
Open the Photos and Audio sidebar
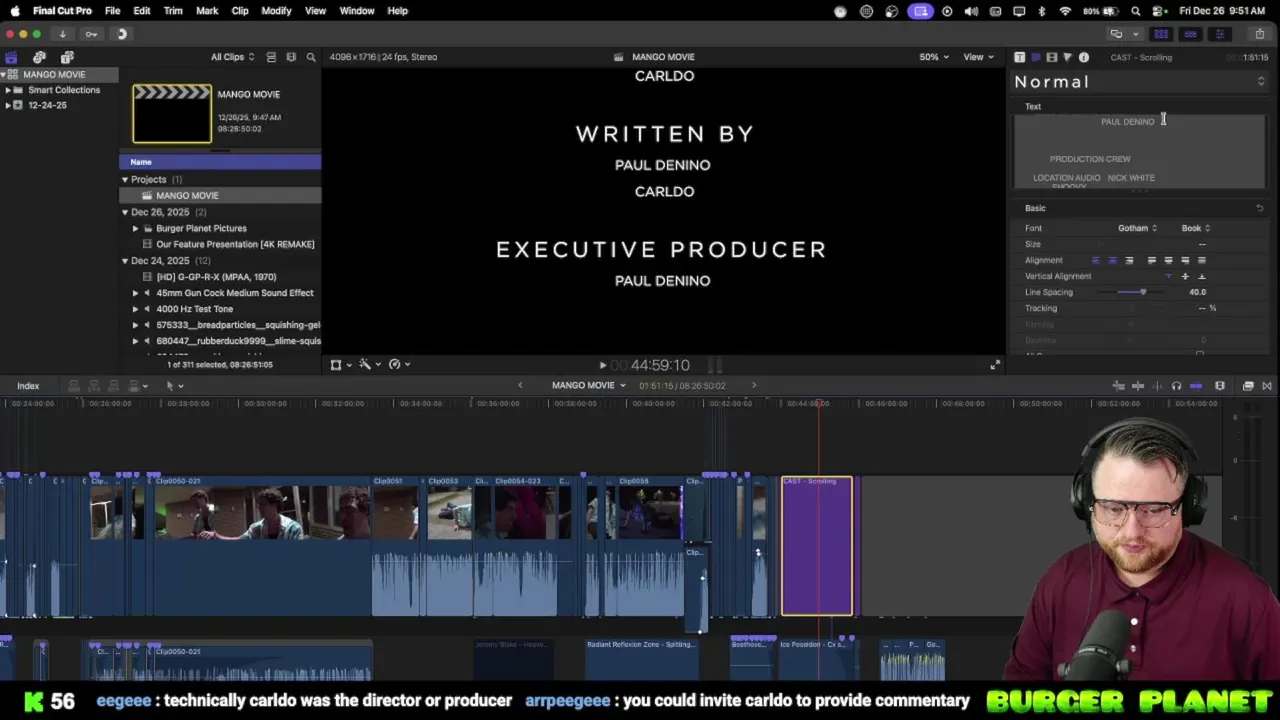(39, 57)
